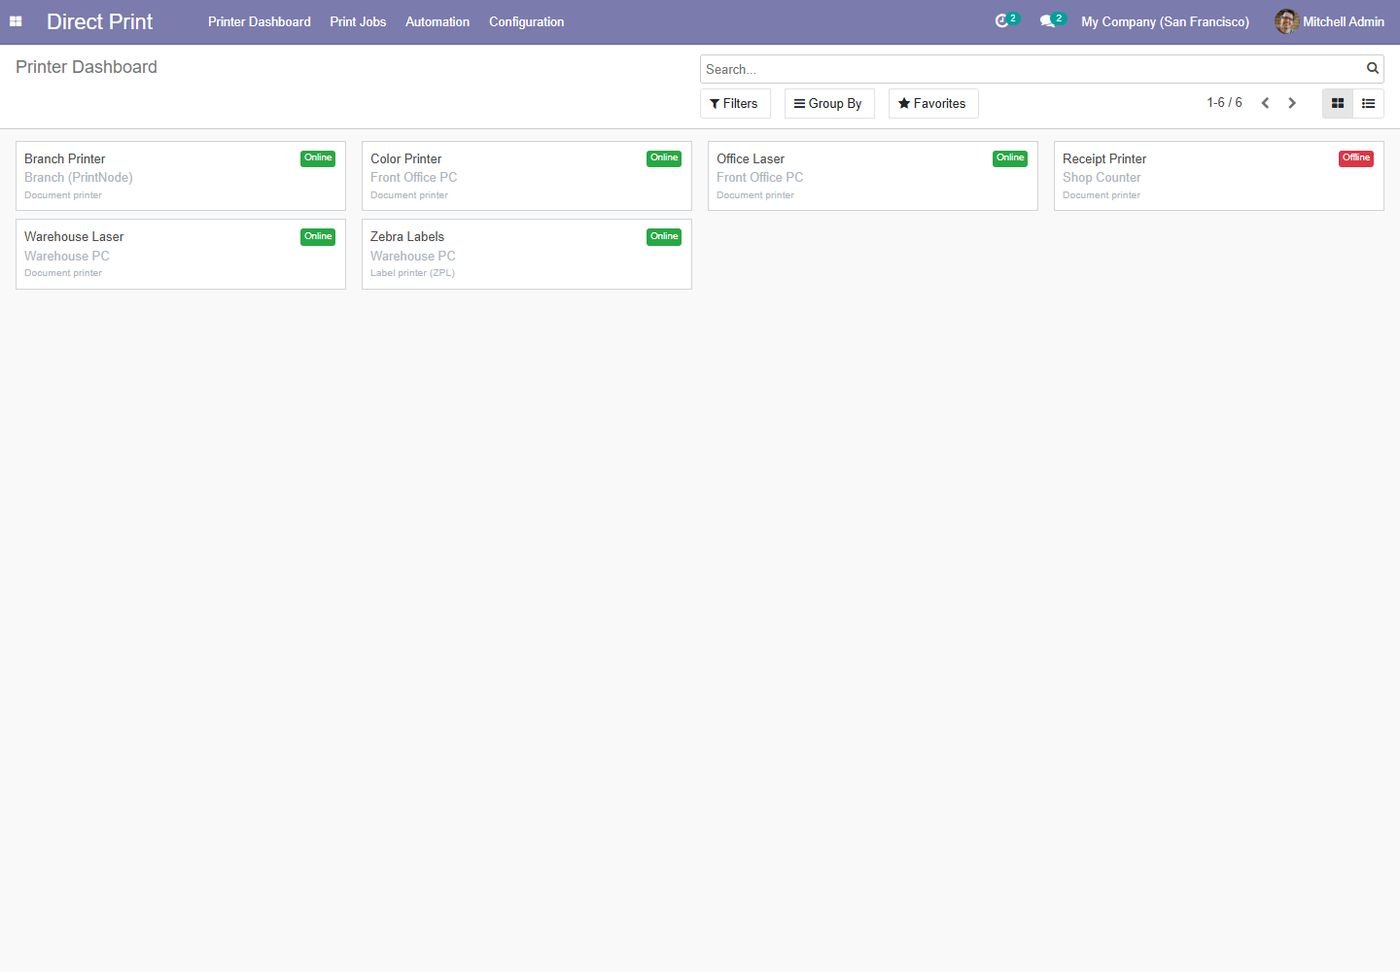This screenshot has height=972, width=1400.
Task: Open the Office Laser card
Action: click(x=873, y=176)
